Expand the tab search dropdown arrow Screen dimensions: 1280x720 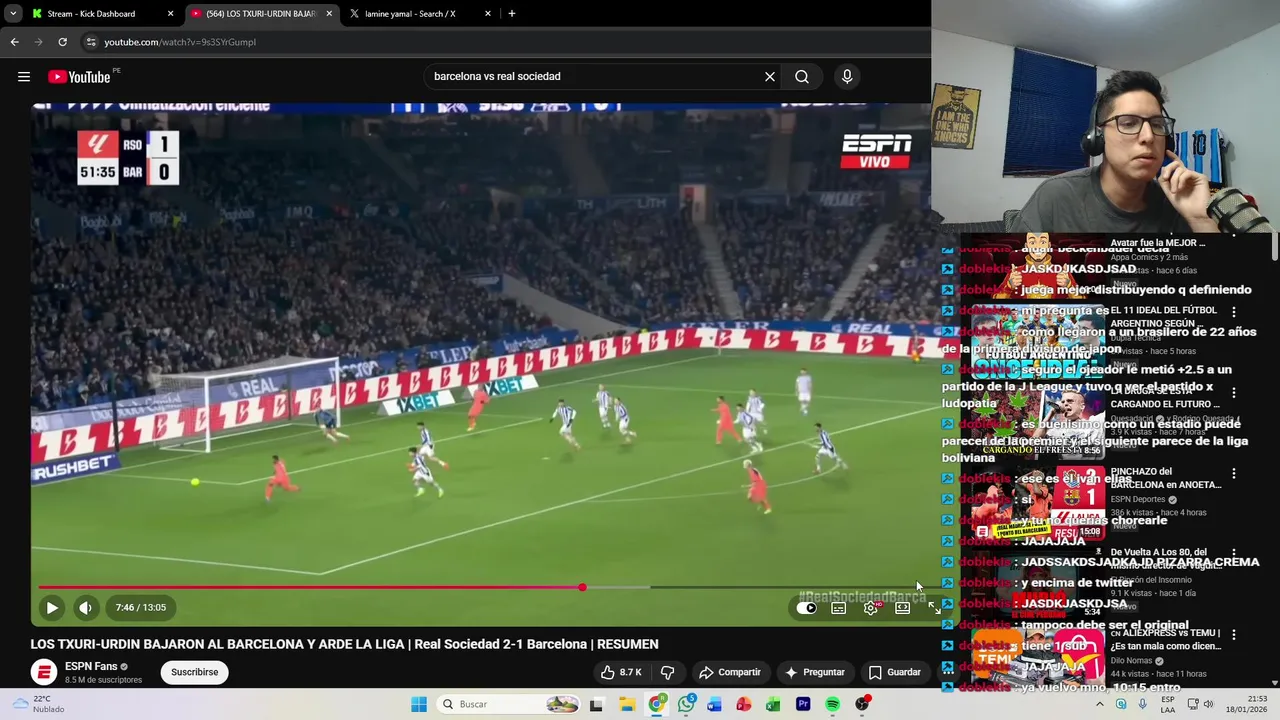pyautogui.click(x=12, y=14)
